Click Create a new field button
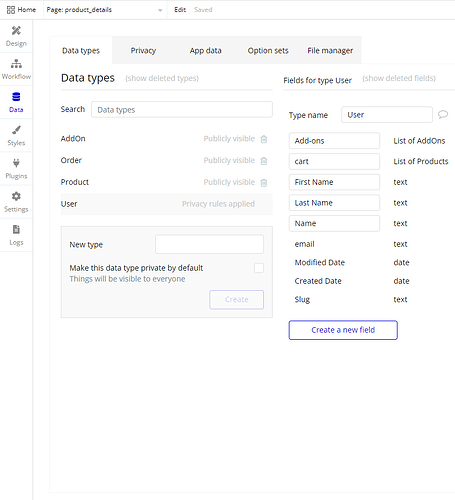Screen dimensions: 455x500 [x=343, y=330]
